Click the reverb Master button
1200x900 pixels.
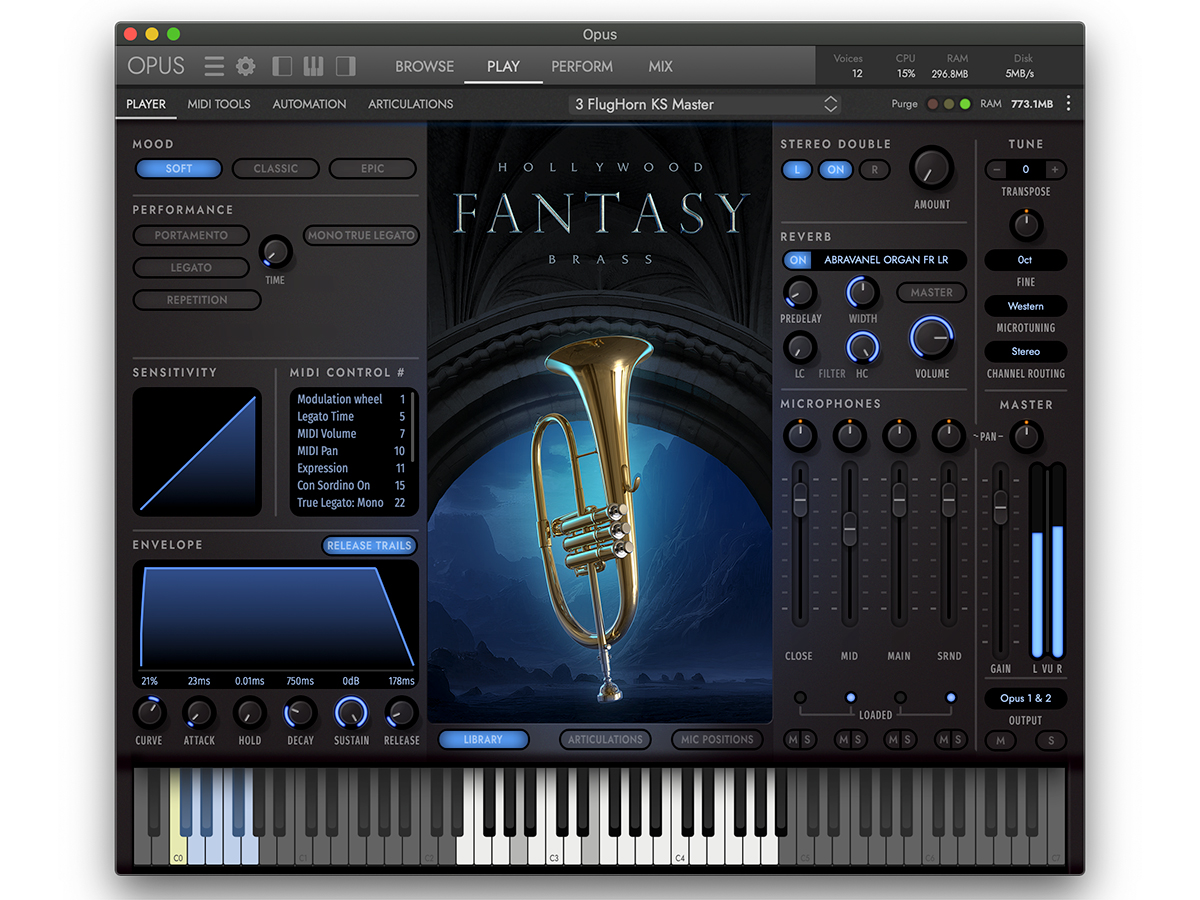pos(932,293)
